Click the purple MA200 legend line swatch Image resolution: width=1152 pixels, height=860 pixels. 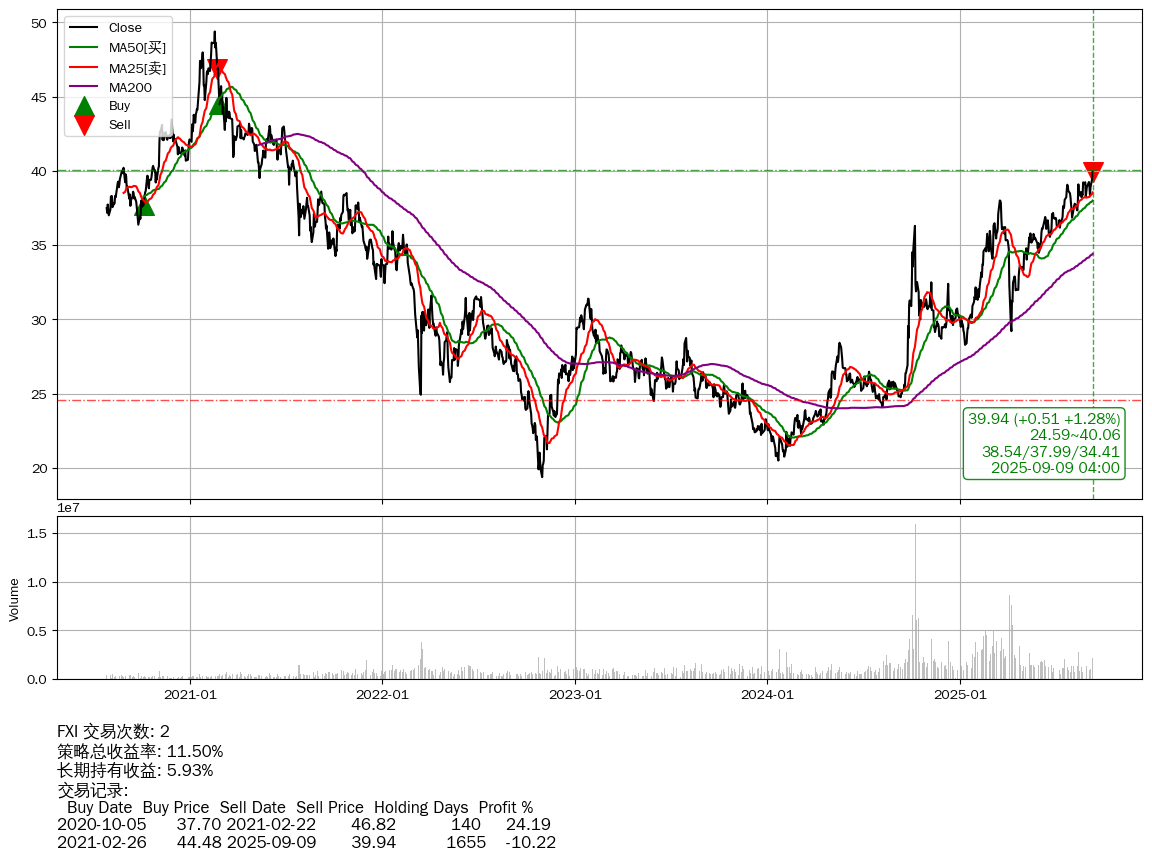coord(85,88)
